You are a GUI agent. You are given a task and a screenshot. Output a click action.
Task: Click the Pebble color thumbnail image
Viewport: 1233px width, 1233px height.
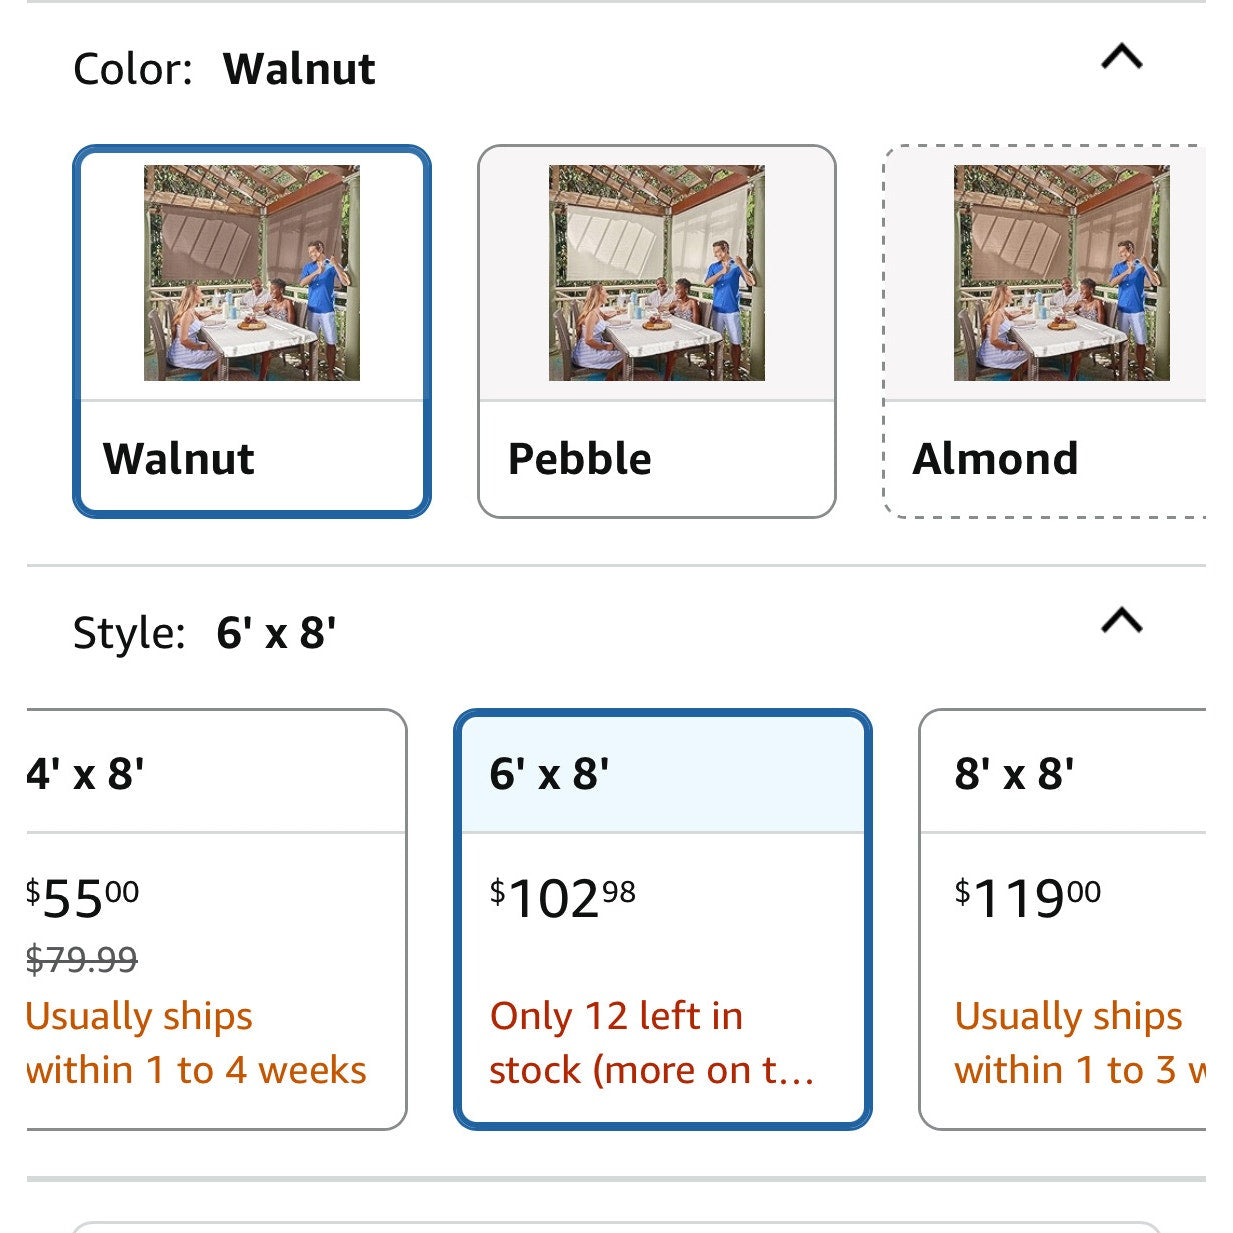pyautogui.click(x=656, y=273)
